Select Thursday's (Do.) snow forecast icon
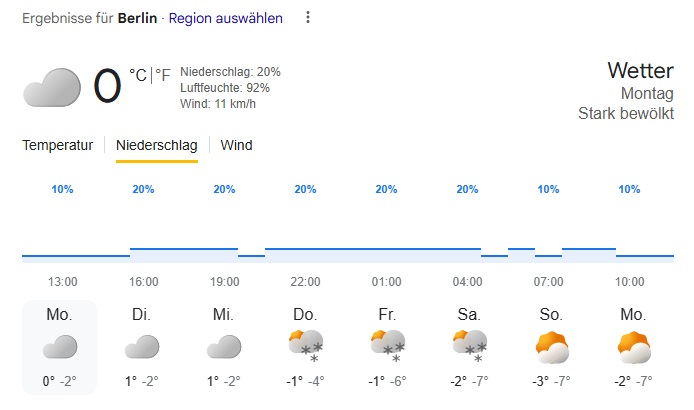 tap(305, 346)
